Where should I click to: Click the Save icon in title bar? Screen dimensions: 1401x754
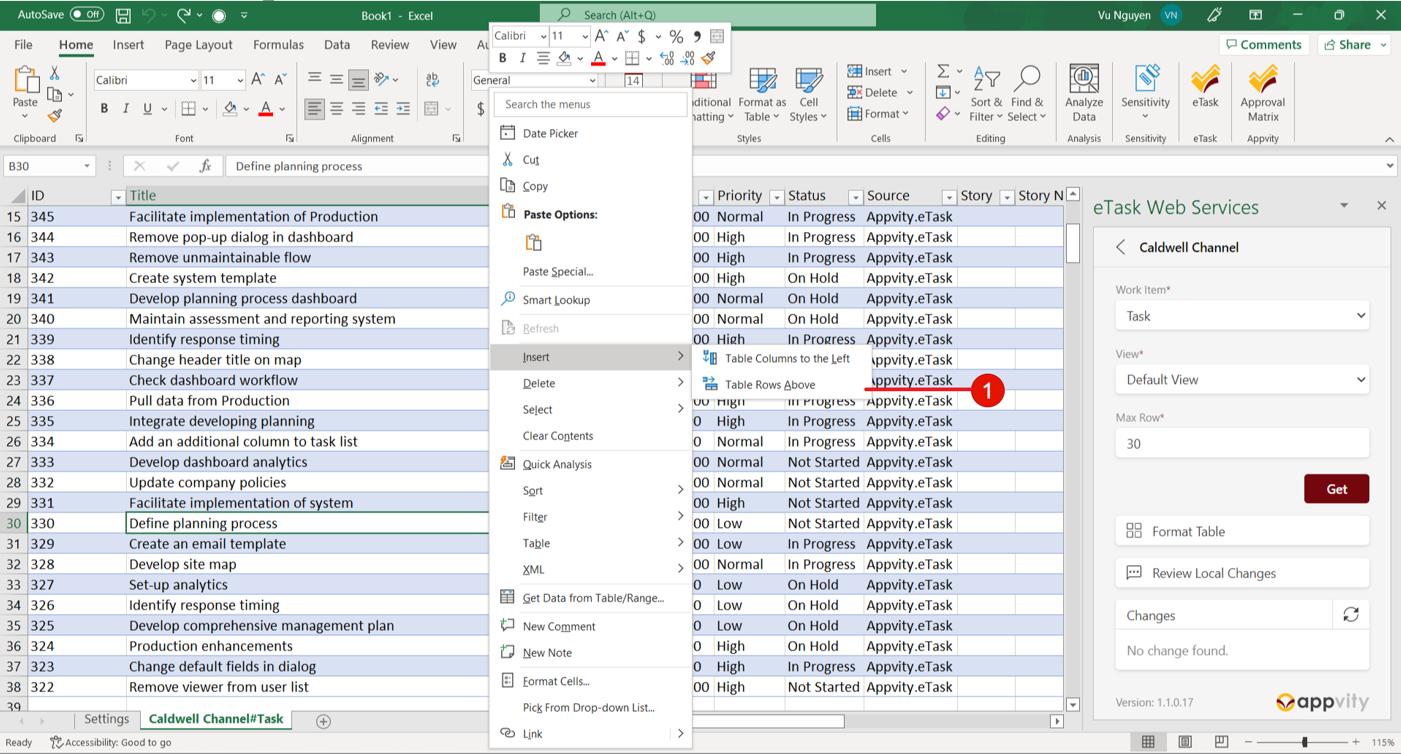[x=123, y=15]
